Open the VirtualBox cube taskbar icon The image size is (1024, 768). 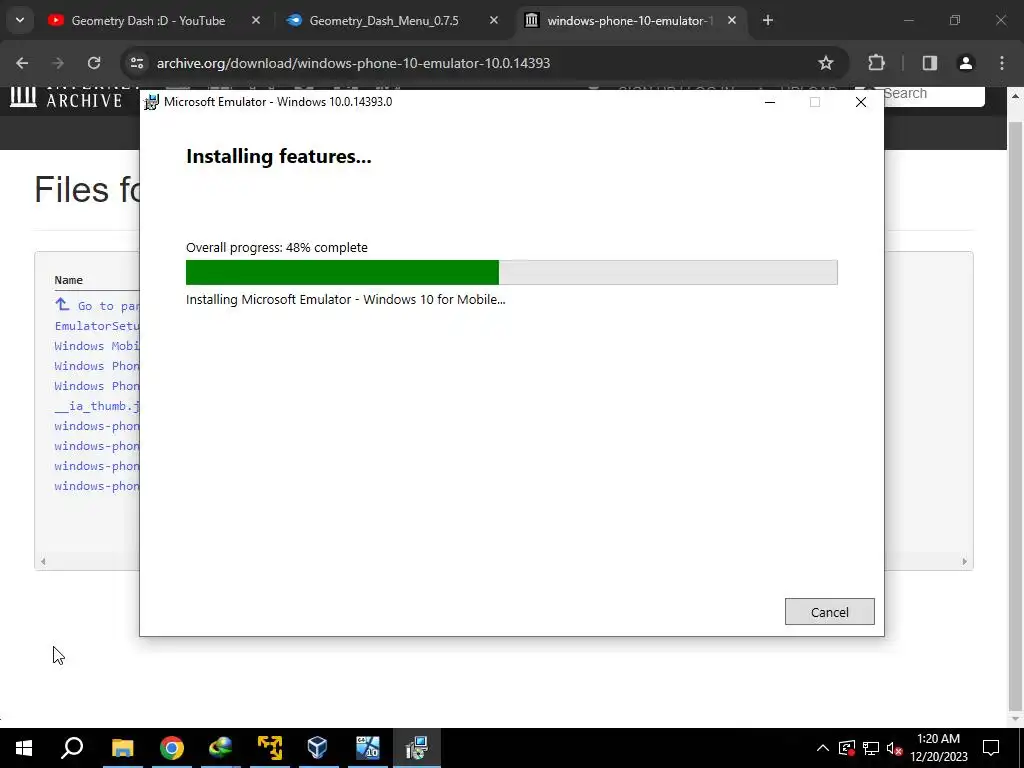(318, 748)
